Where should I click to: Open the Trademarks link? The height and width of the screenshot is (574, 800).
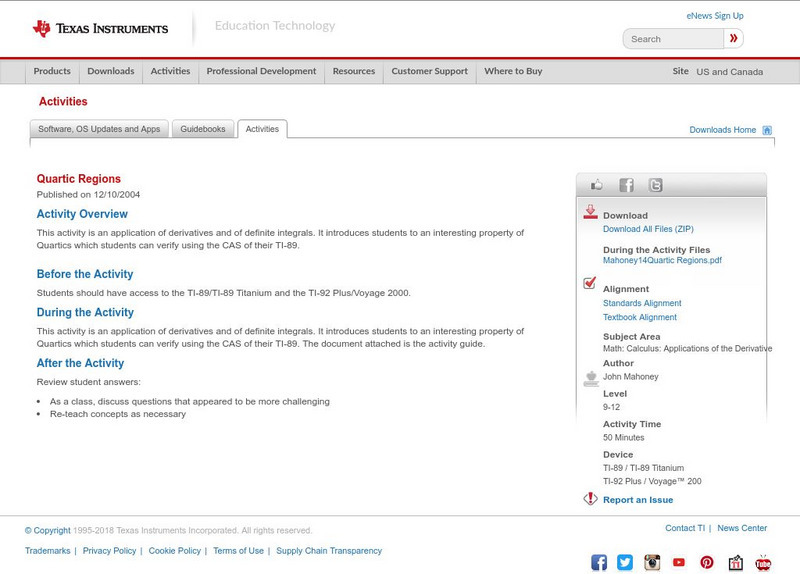(x=47, y=551)
